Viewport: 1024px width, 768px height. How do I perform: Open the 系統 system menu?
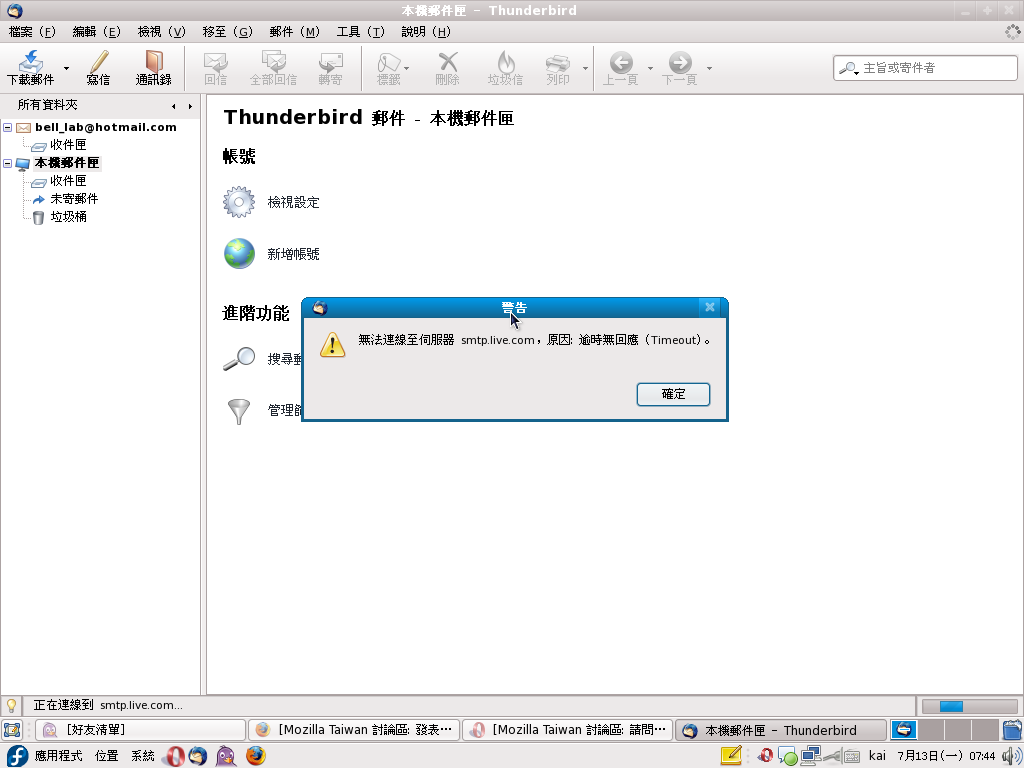(142, 756)
